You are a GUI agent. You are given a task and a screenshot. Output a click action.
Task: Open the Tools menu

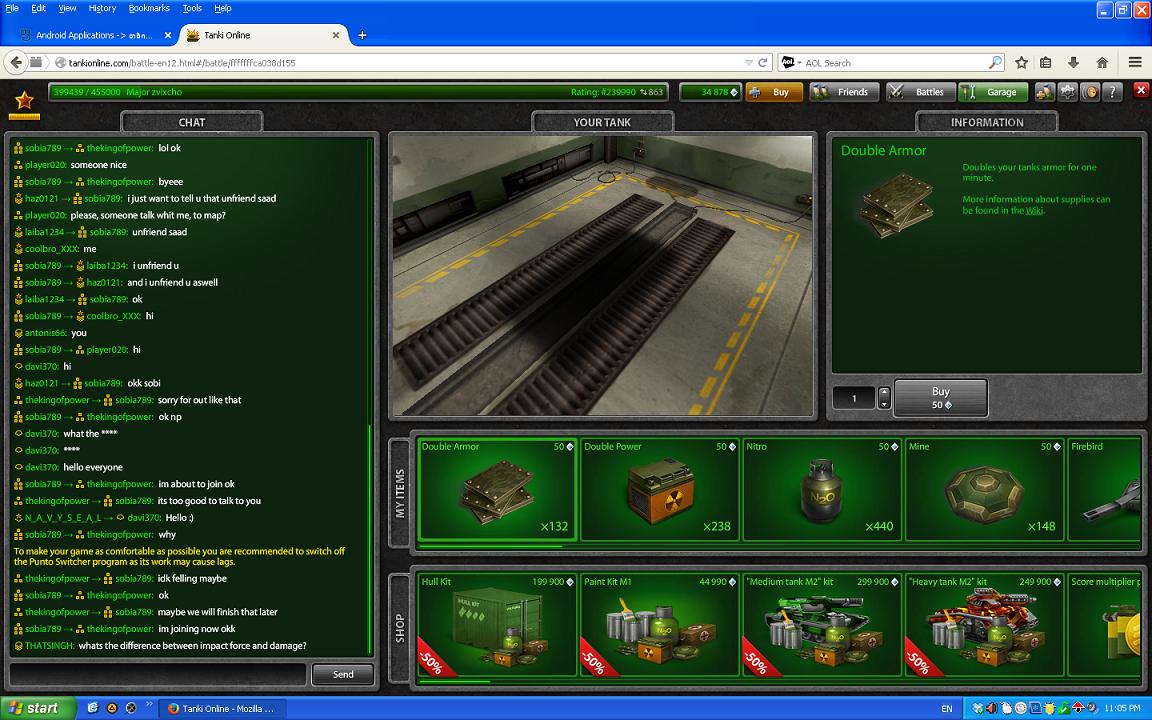click(x=192, y=8)
